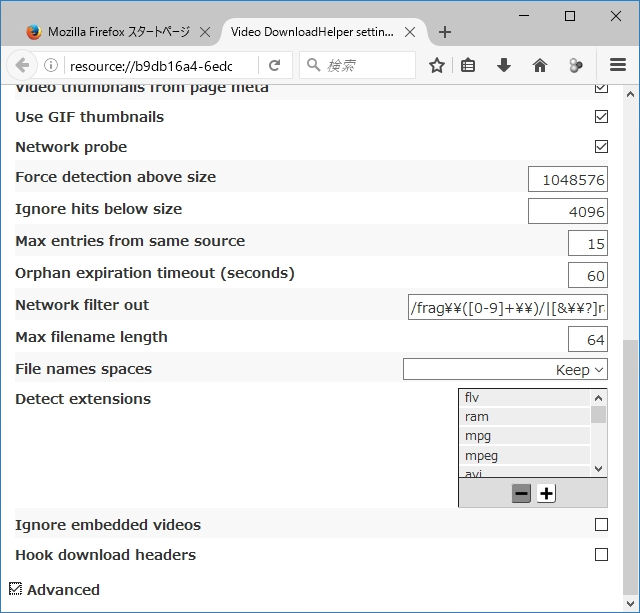
Task: Open a new tab with the plus button
Action: pos(445,32)
